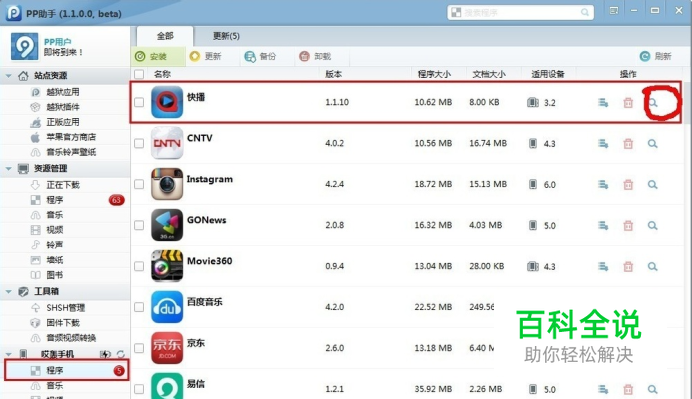Screen dimensions: 692x399
Task: Open the title bar menu icon
Action: click(613, 11)
